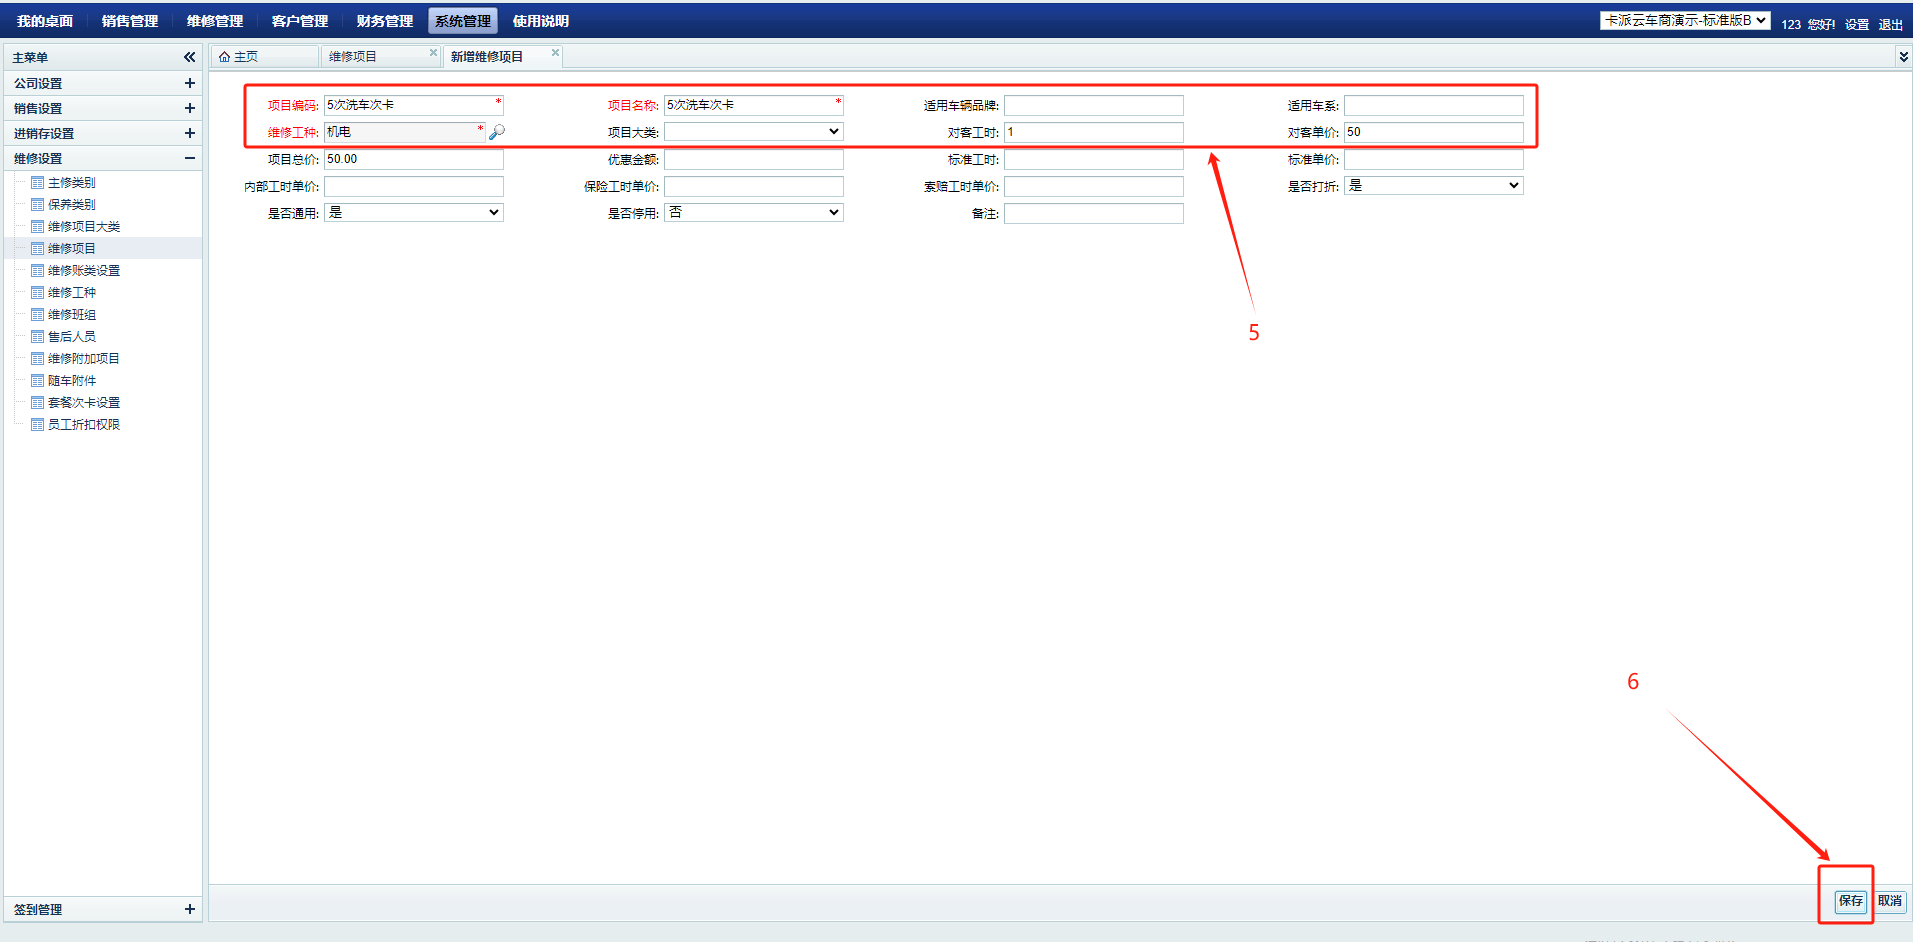1913x942 pixels.
Task: Collapse the 主菜单 sidebar panel
Action: pos(189,57)
